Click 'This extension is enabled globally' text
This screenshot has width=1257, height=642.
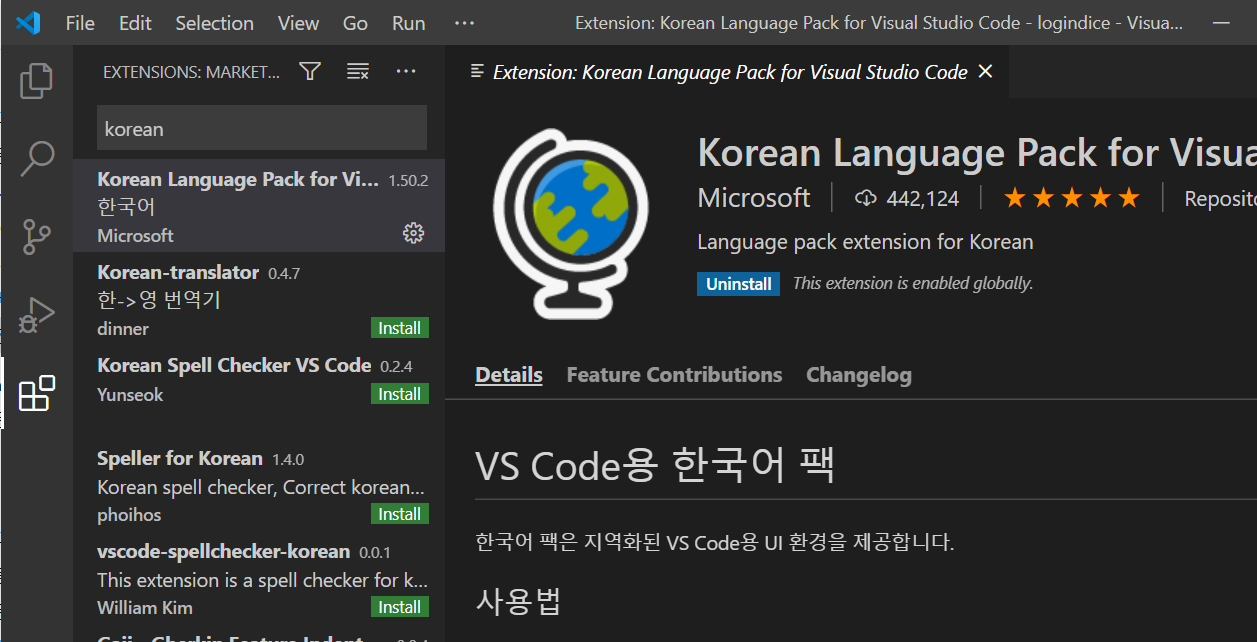pos(913,284)
